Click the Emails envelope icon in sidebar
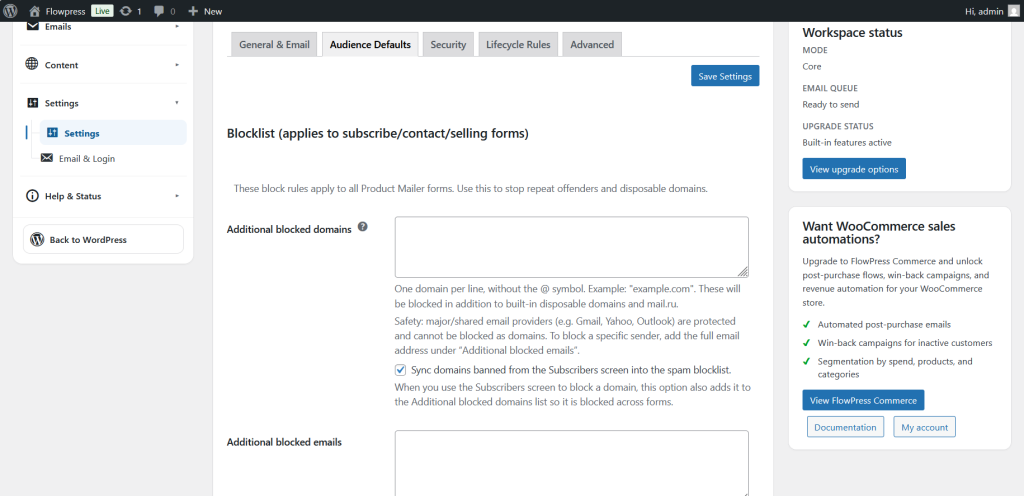 click(32, 27)
